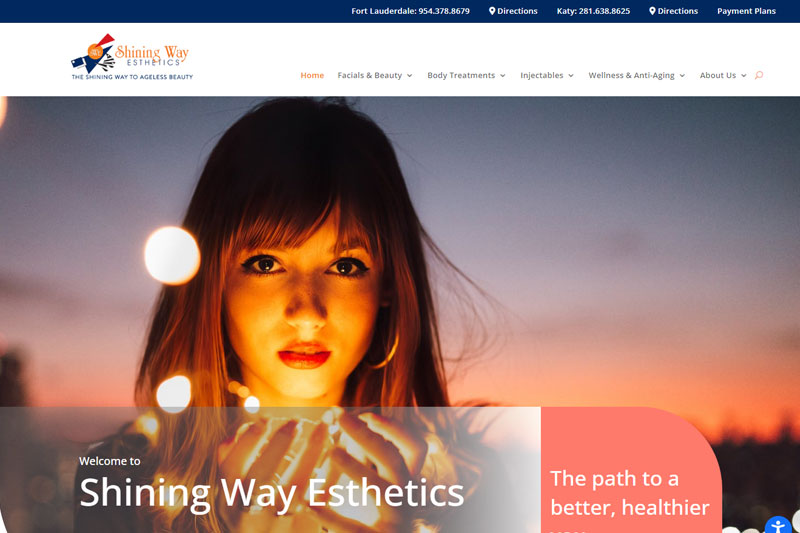The height and width of the screenshot is (533, 800).
Task: Expand the About Us chevron
Action: 743,75
